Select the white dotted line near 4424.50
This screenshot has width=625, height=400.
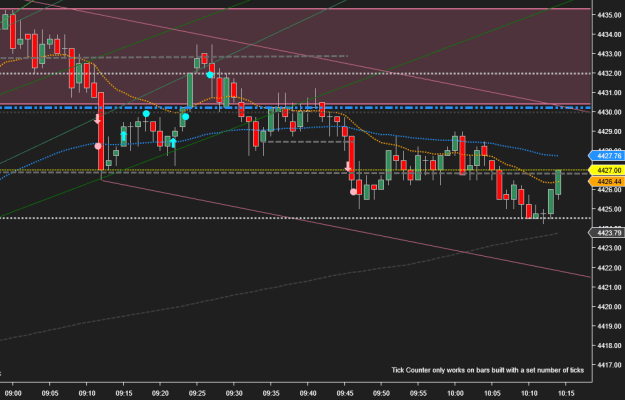pos(295,218)
